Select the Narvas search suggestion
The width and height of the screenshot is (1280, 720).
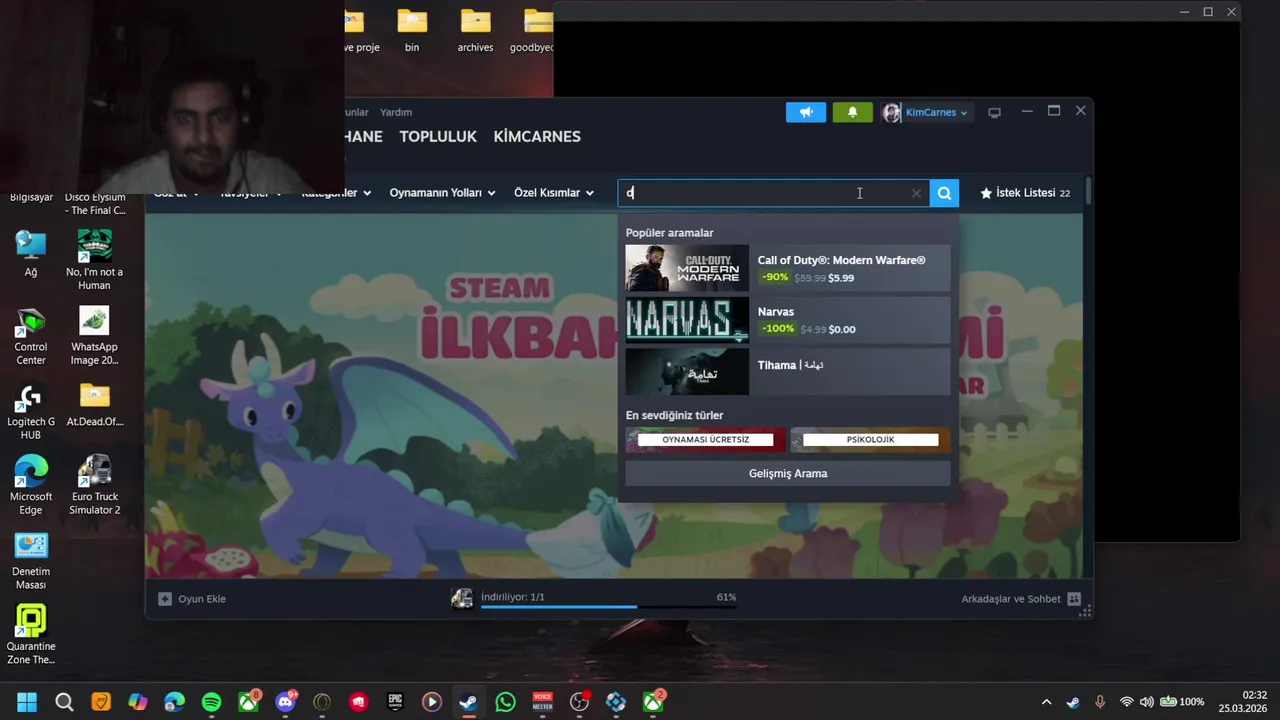coord(788,320)
